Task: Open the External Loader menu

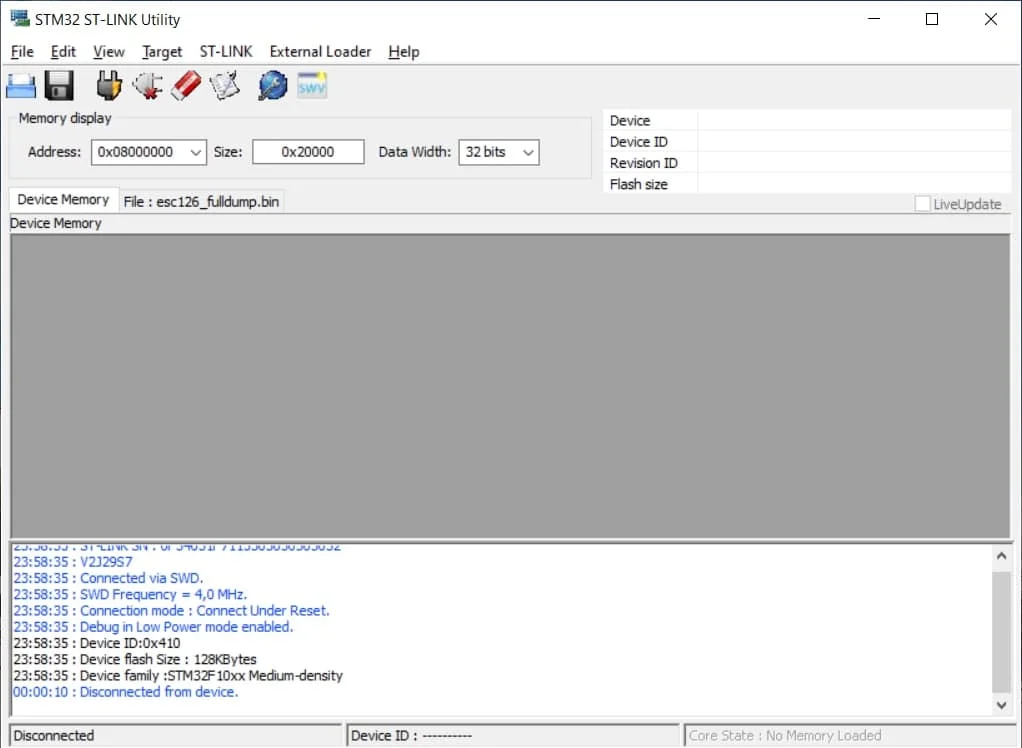Action: [320, 52]
